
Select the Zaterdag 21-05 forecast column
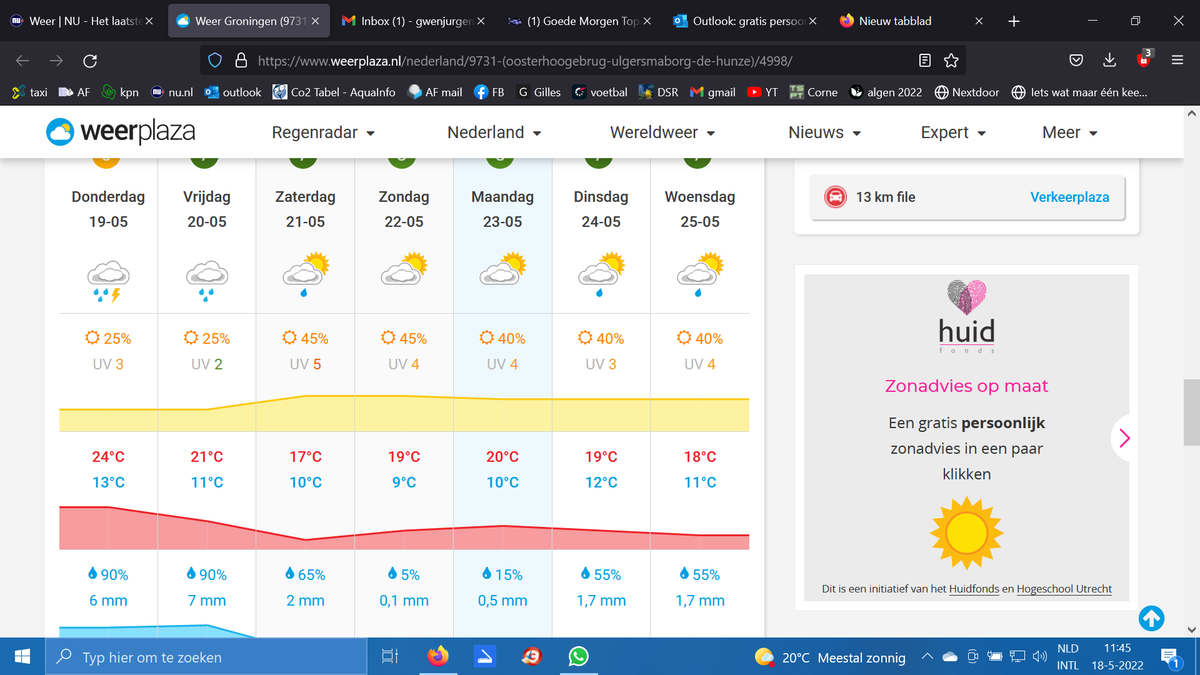(x=305, y=209)
